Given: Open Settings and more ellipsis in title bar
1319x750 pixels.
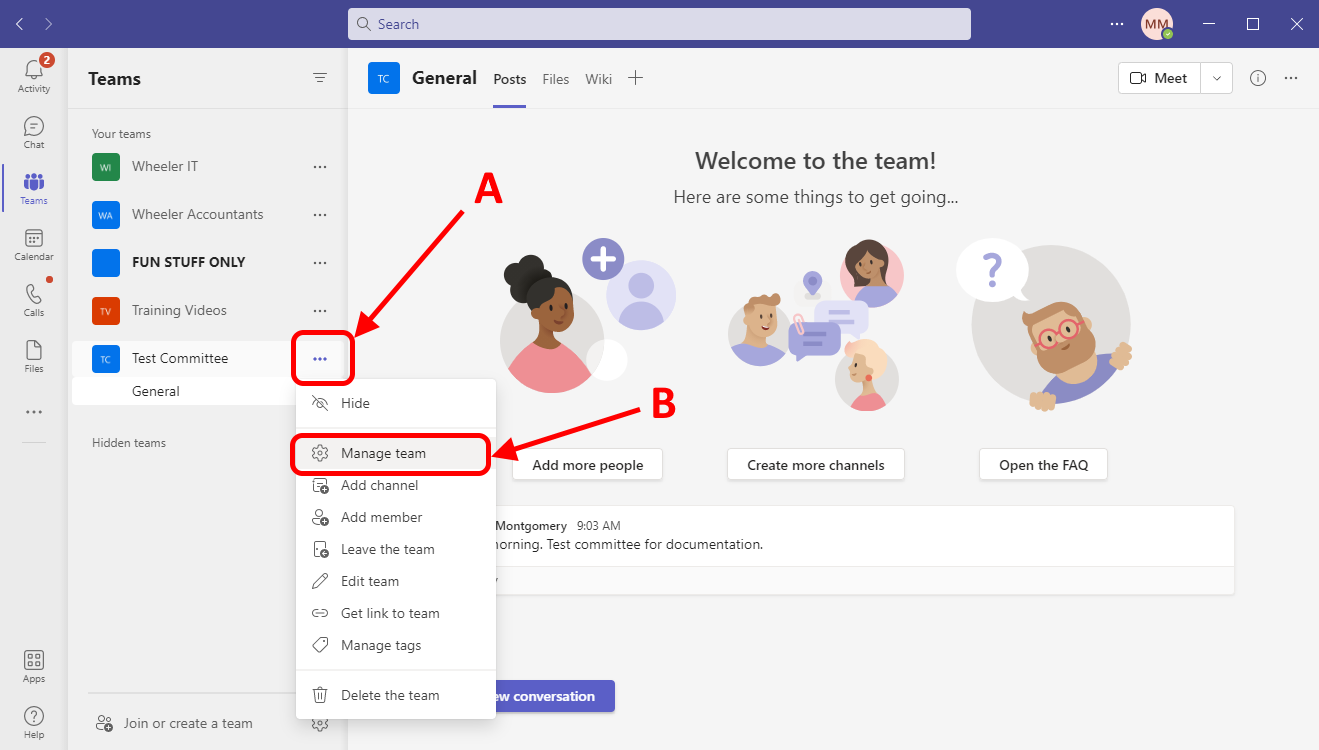Looking at the screenshot, I should point(1117,24).
